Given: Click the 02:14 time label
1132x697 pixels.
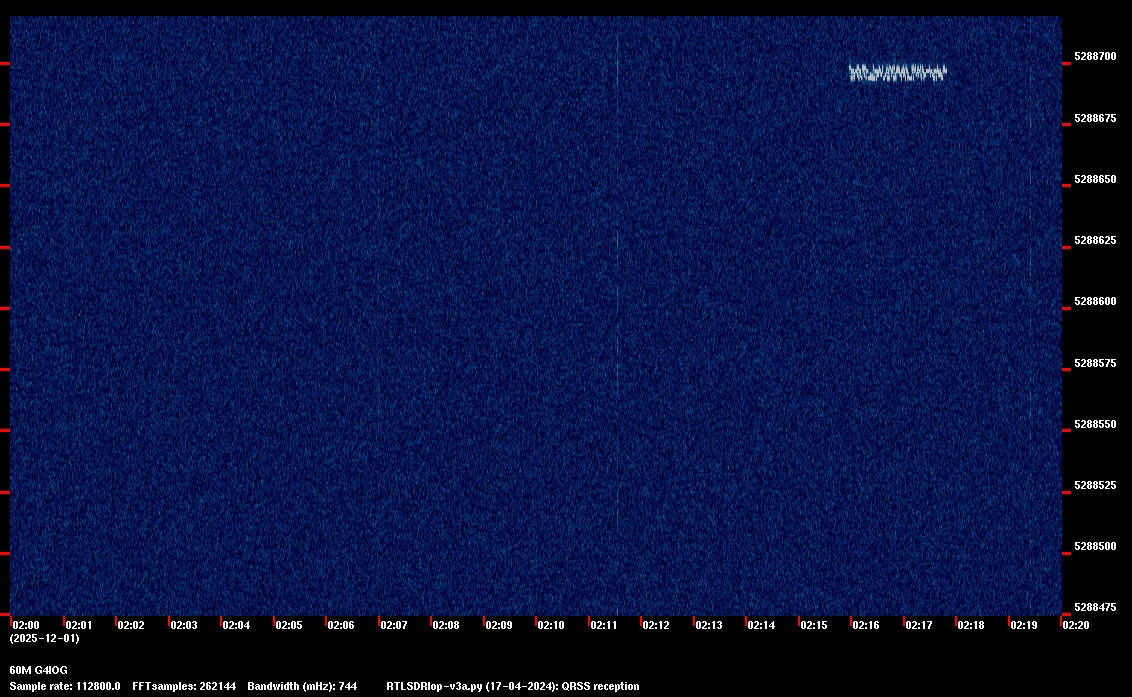Looking at the screenshot, I should tap(761, 625).
